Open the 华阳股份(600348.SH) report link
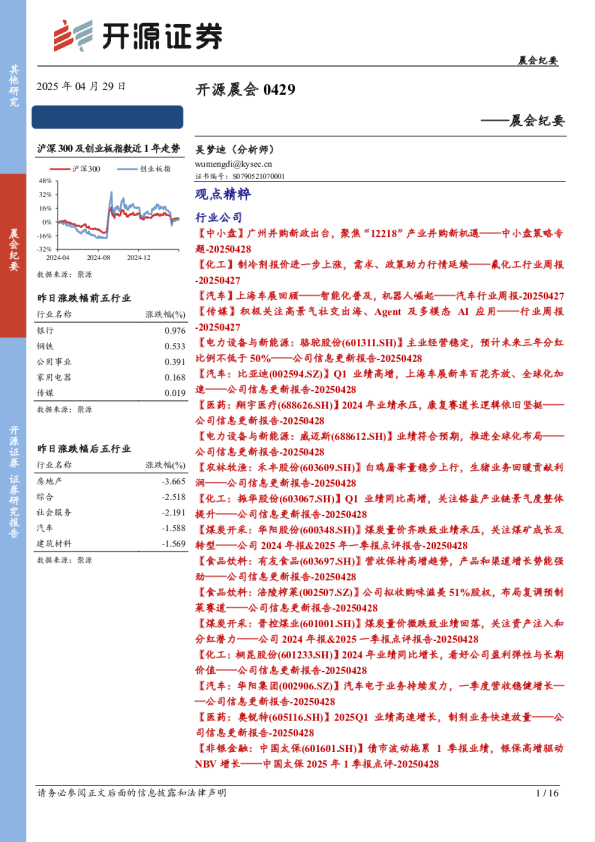595x842 pixels. [x=379, y=537]
